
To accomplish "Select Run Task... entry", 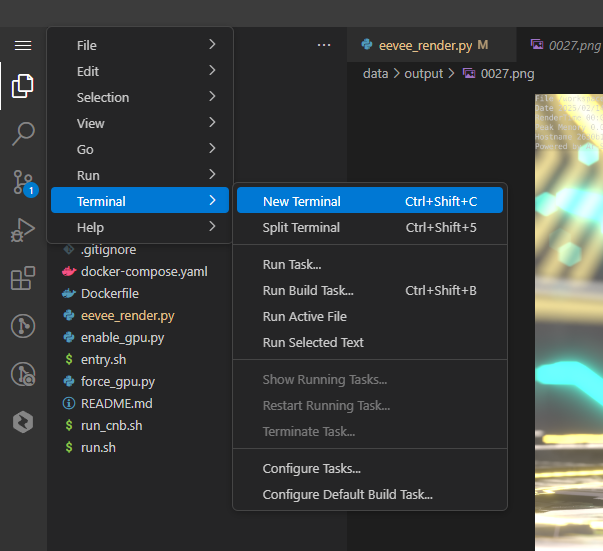I will click(370, 265).
